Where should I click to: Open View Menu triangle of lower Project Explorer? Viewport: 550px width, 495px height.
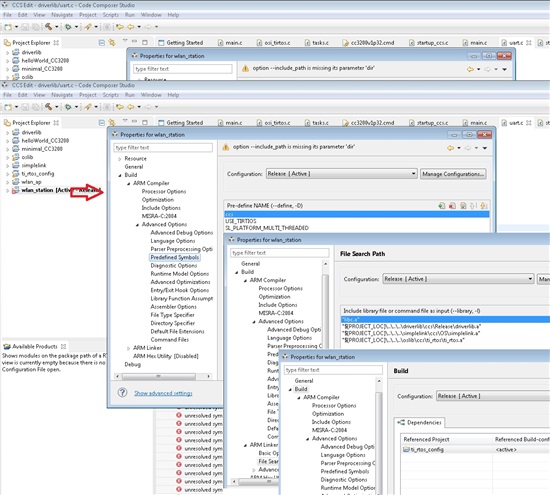point(125,121)
